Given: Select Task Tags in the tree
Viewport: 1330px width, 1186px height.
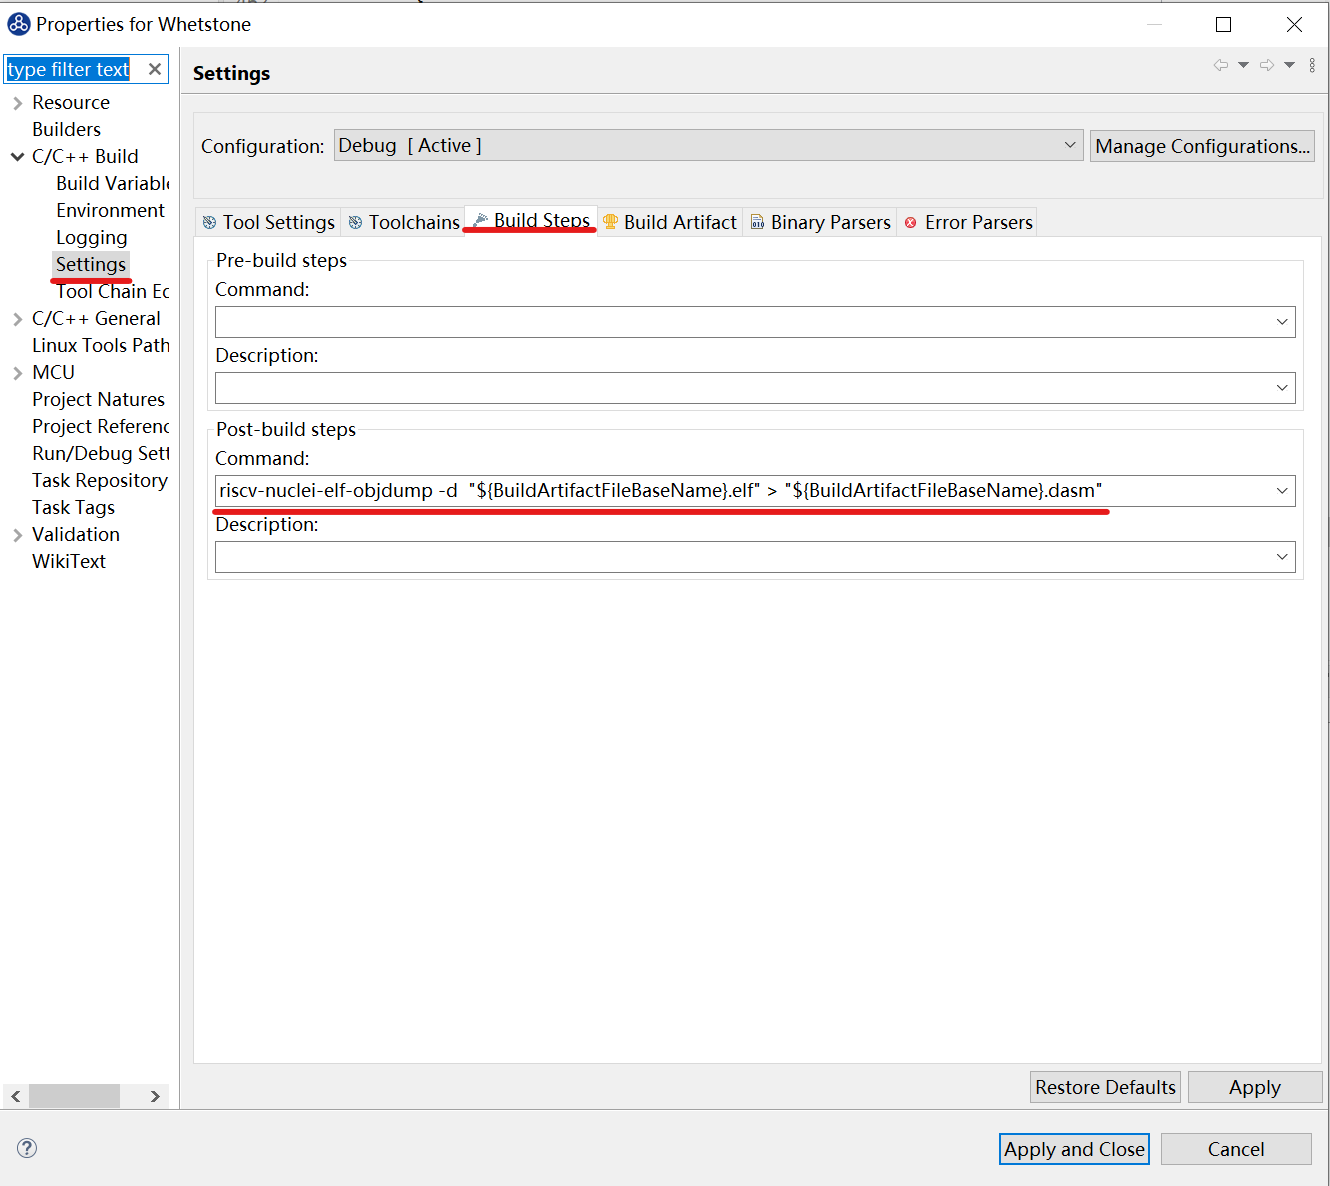Looking at the screenshot, I should pos(73,508).
